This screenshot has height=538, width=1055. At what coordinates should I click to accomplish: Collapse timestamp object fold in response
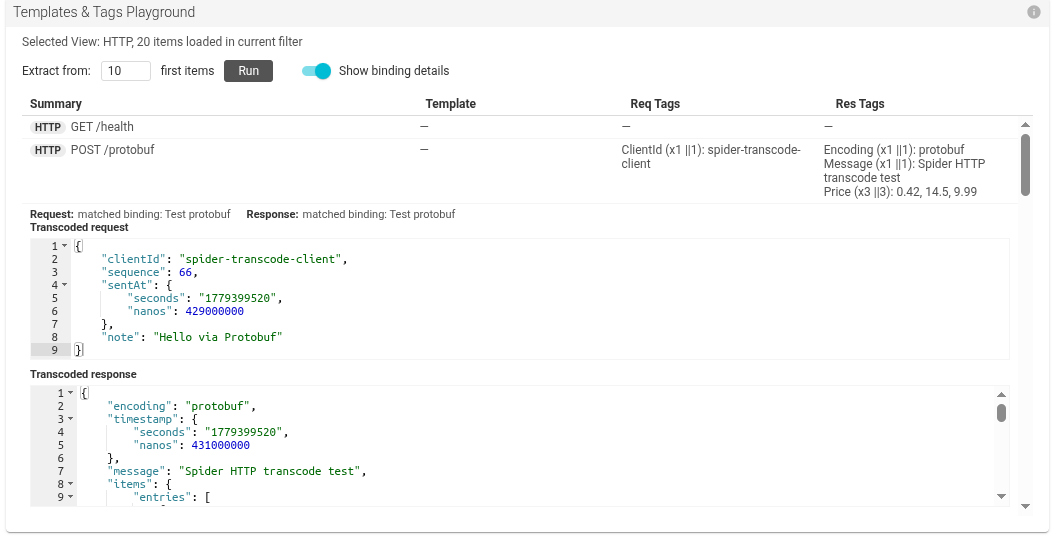(71, 419)
